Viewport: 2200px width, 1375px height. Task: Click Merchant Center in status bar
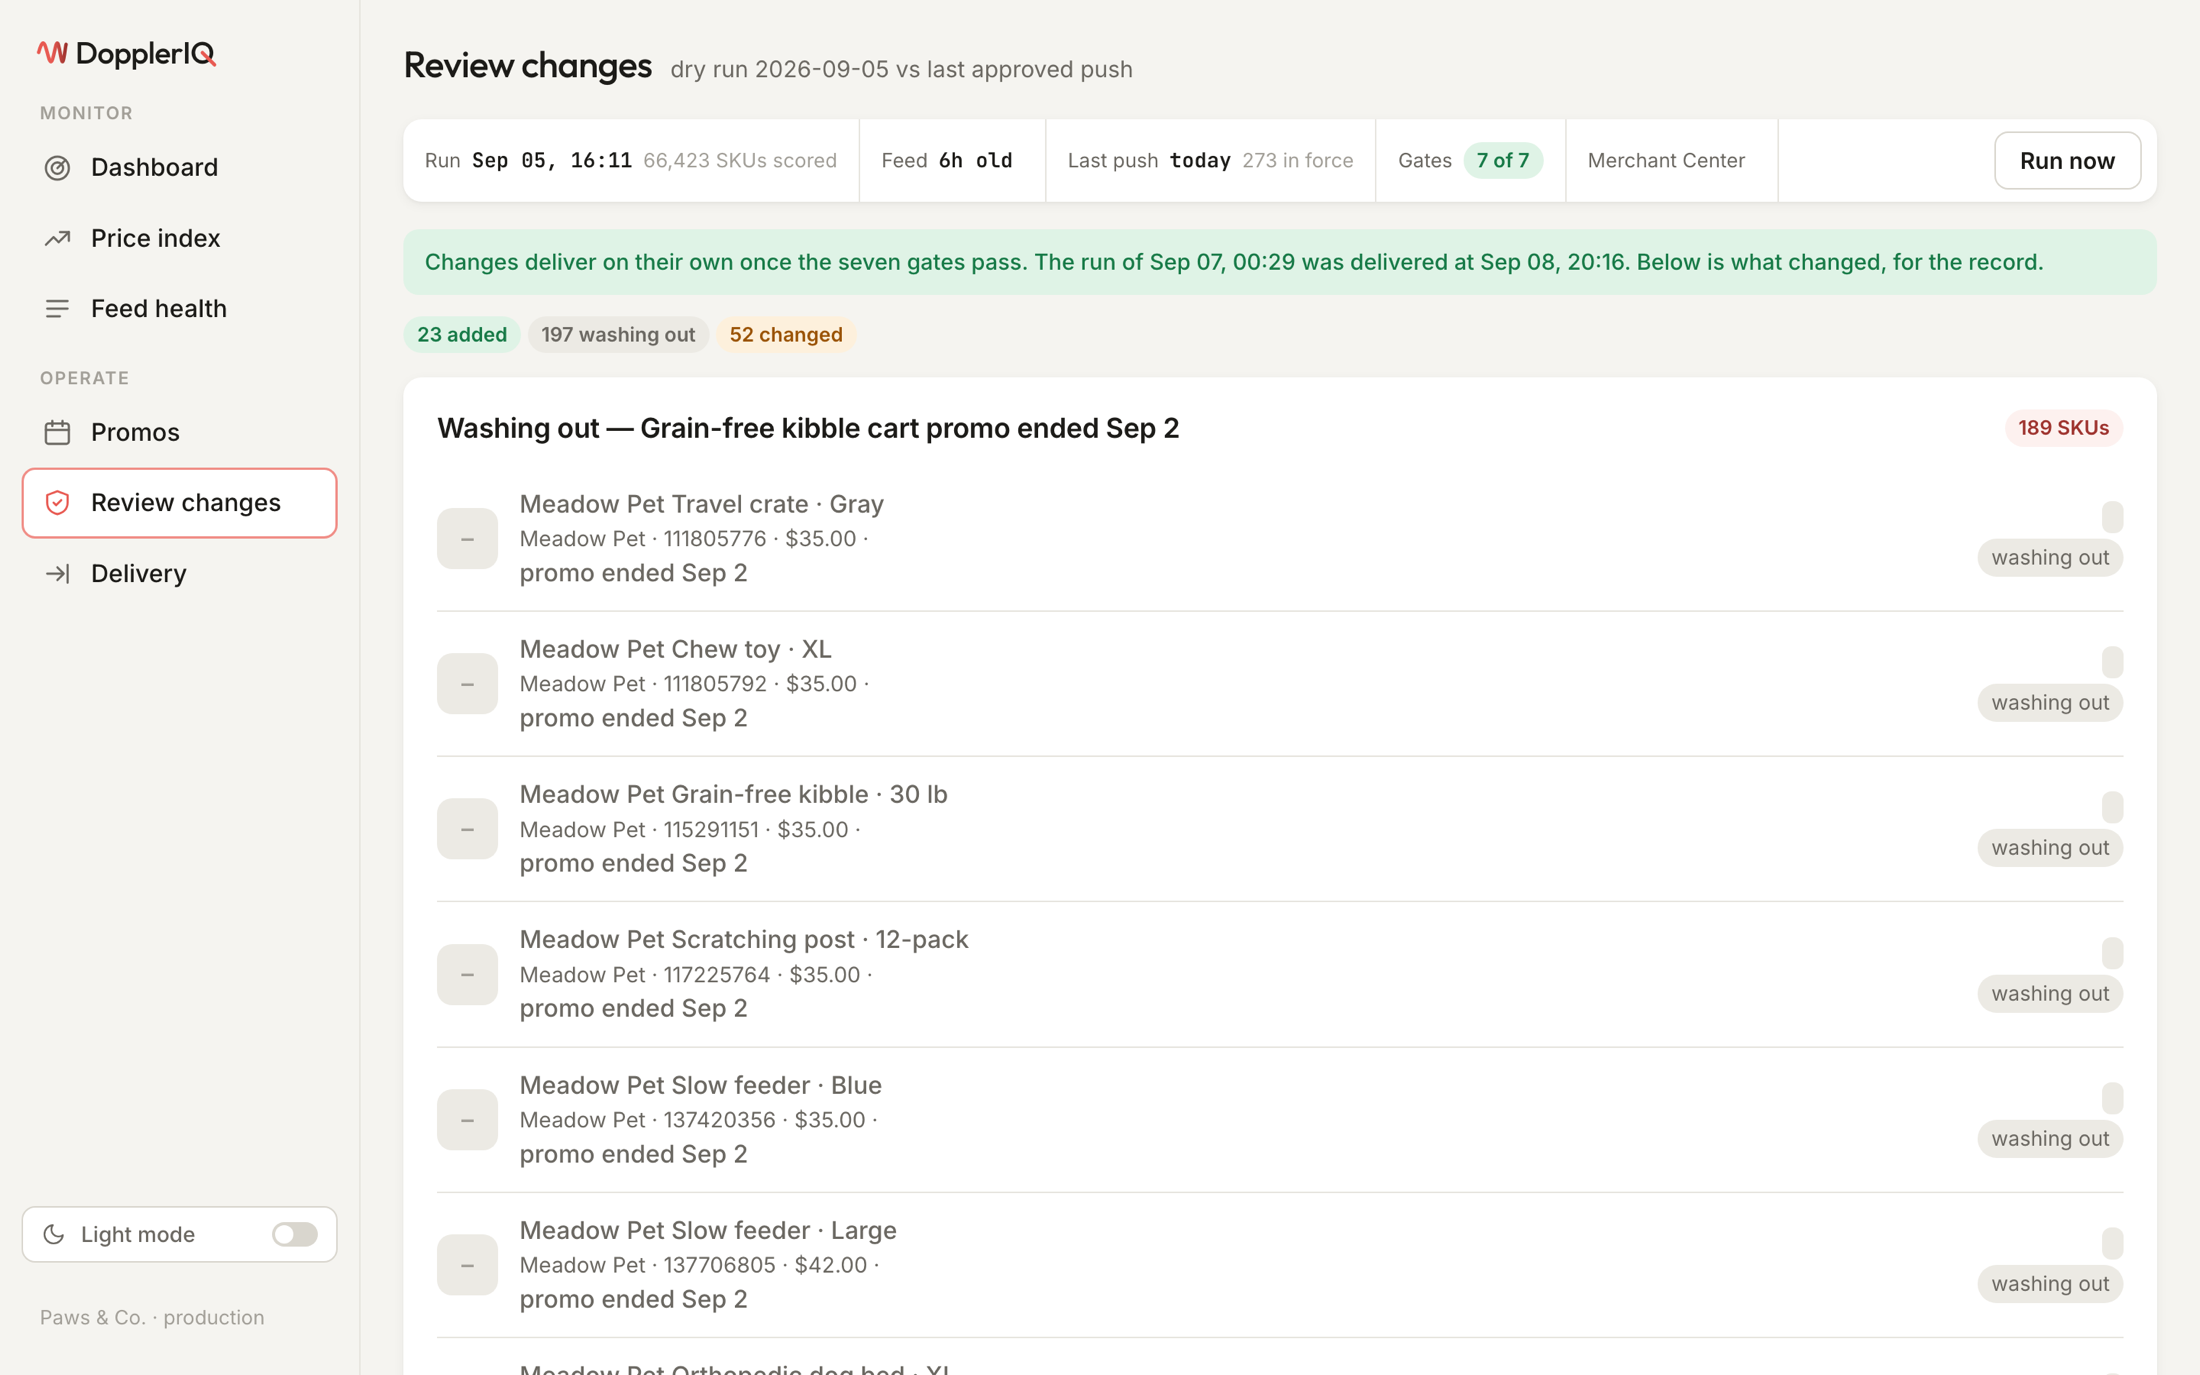1666,160
